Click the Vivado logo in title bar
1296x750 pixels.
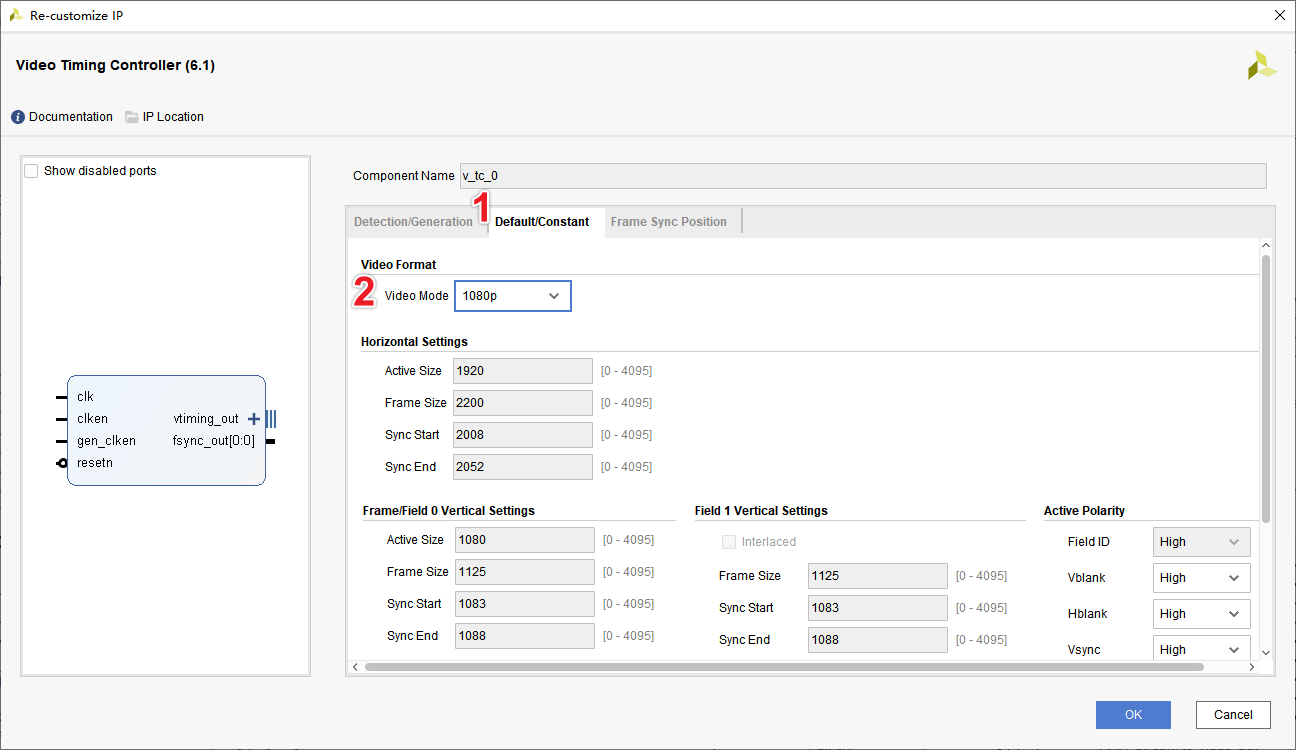(x=16, y=16)
